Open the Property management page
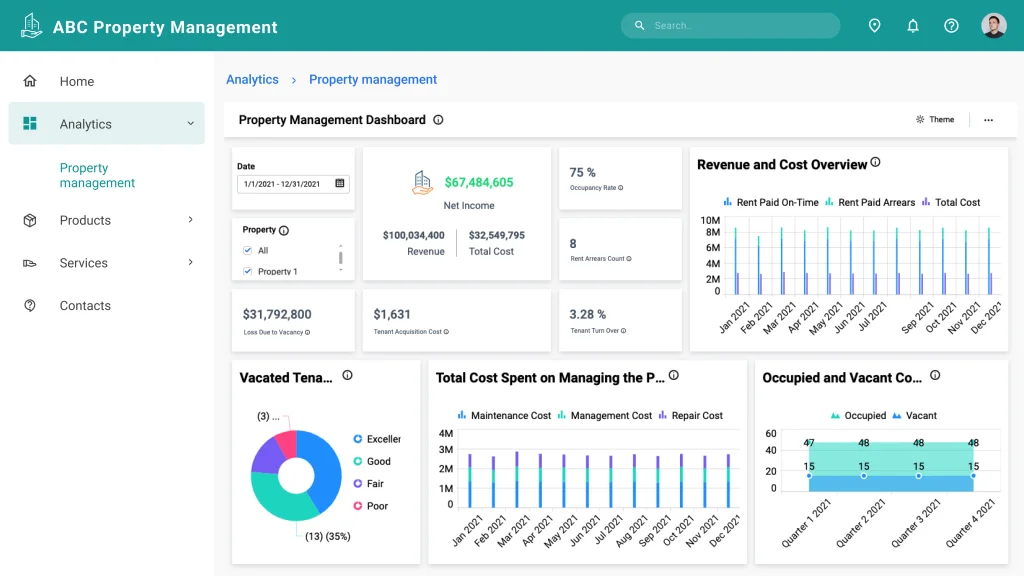This screenshot has width=1024, height=576. (96, 175)
